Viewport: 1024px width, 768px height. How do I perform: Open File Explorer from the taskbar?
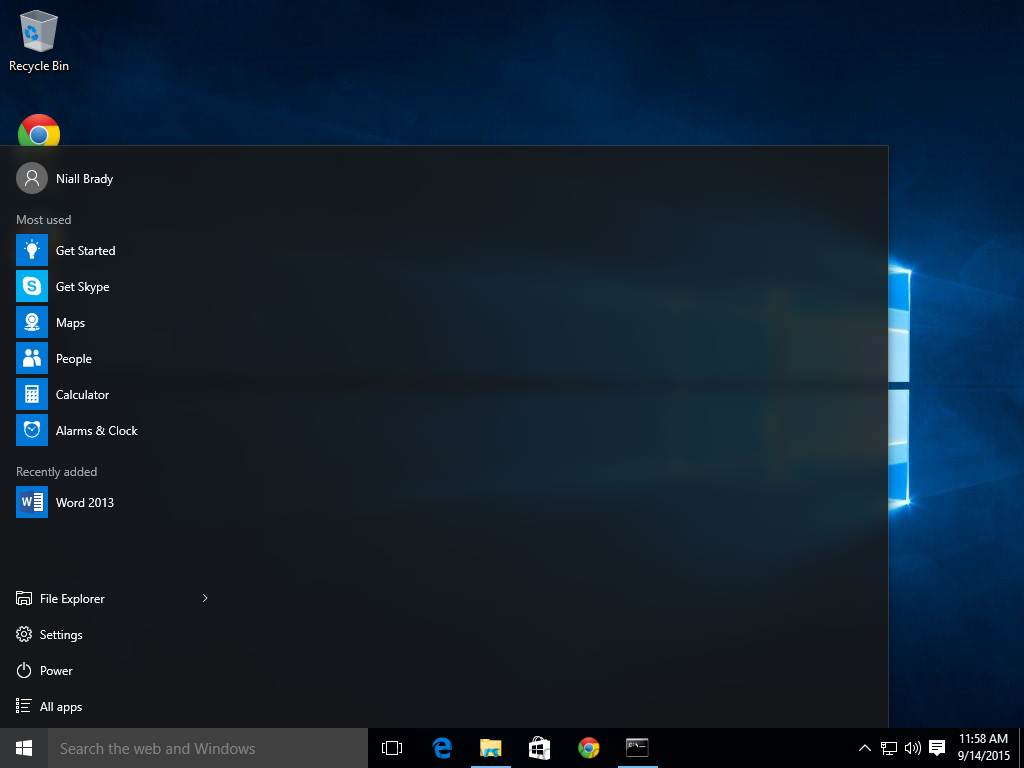(490, 748)
